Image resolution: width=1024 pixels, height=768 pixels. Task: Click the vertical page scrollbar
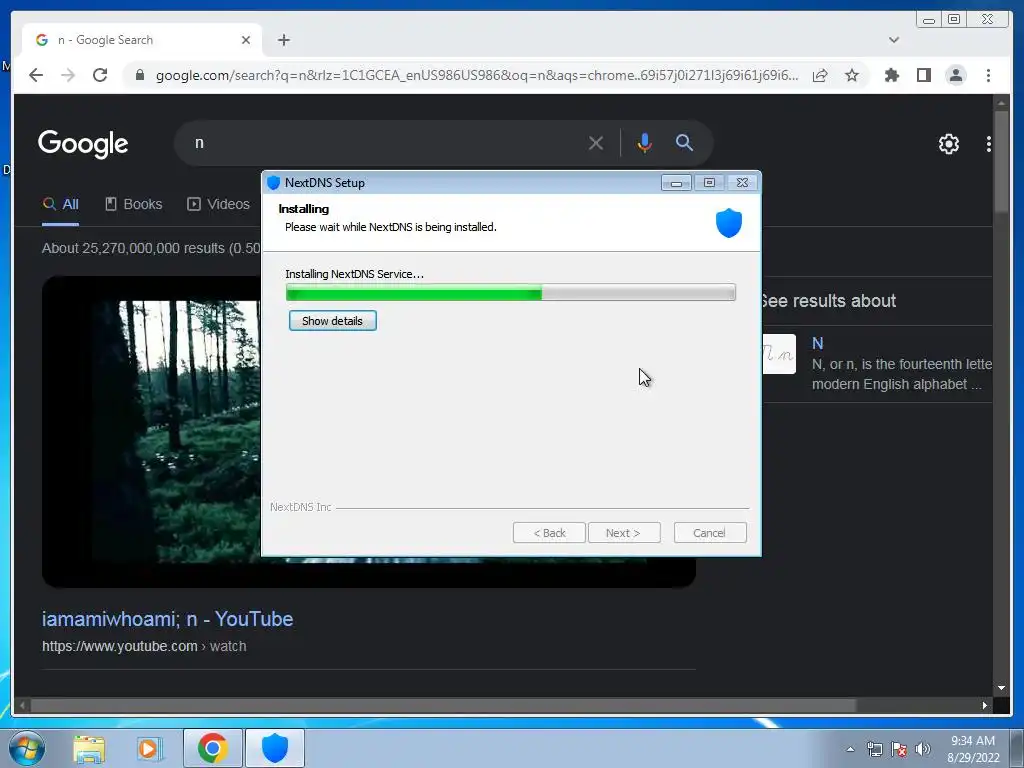[x=1001, y=161]
